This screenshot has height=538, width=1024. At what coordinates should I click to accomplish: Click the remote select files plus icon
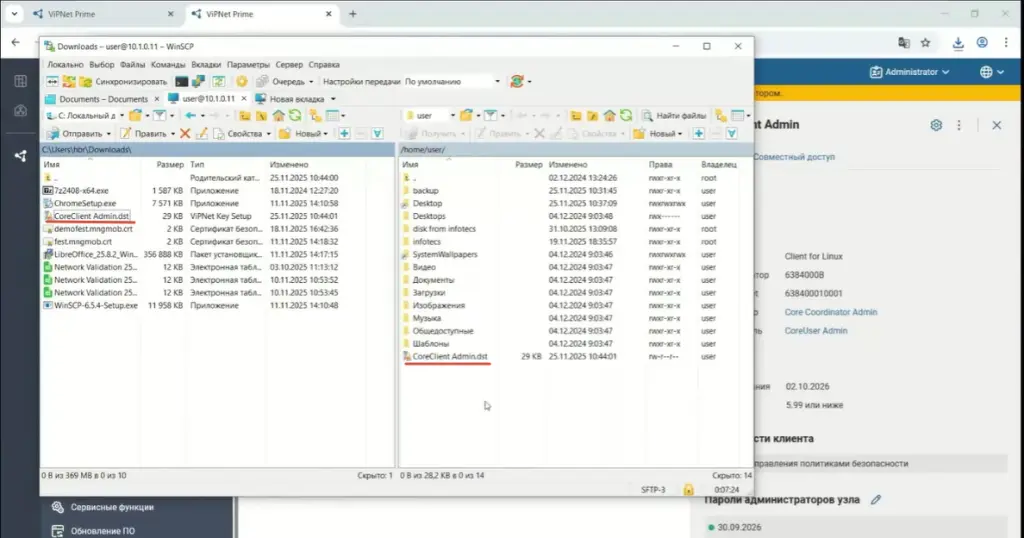pos(698,133)
